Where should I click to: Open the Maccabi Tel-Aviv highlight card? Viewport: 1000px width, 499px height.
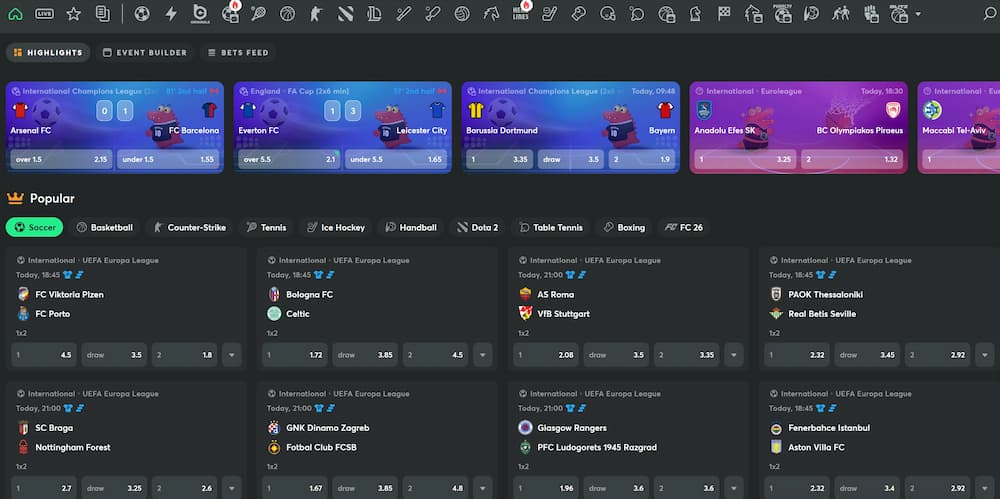959,128
